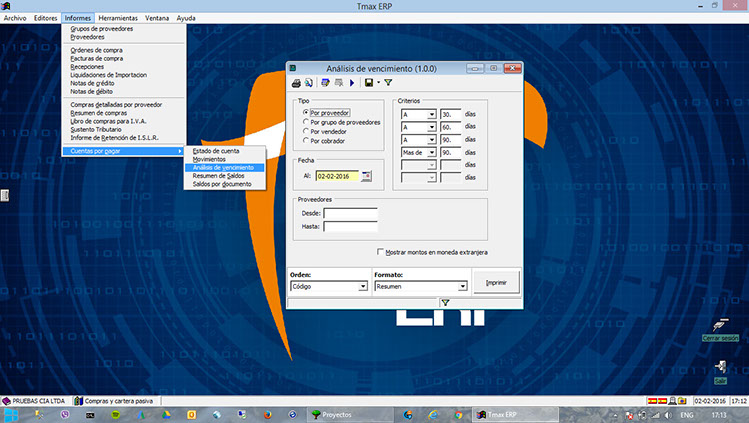Click the Imprimir button
The height and width of the screenshot is (423, 749).
pyautogui.click(x=496, y=282)
